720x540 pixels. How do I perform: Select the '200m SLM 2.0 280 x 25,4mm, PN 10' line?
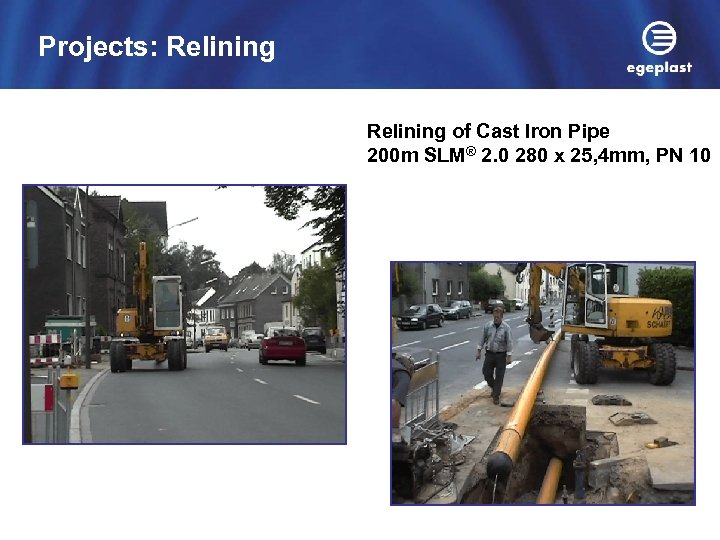539,155
